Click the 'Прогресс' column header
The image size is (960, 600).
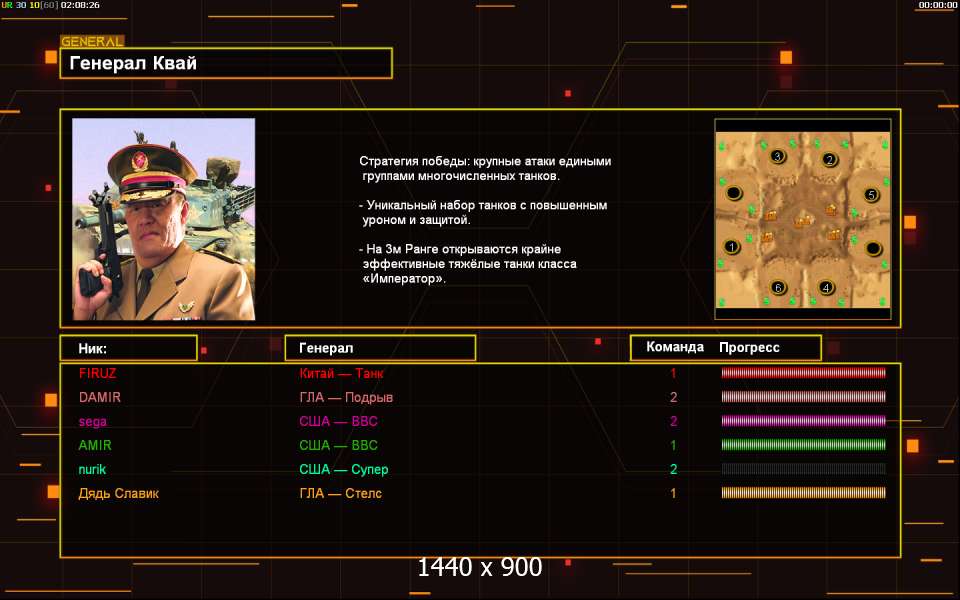749,348
